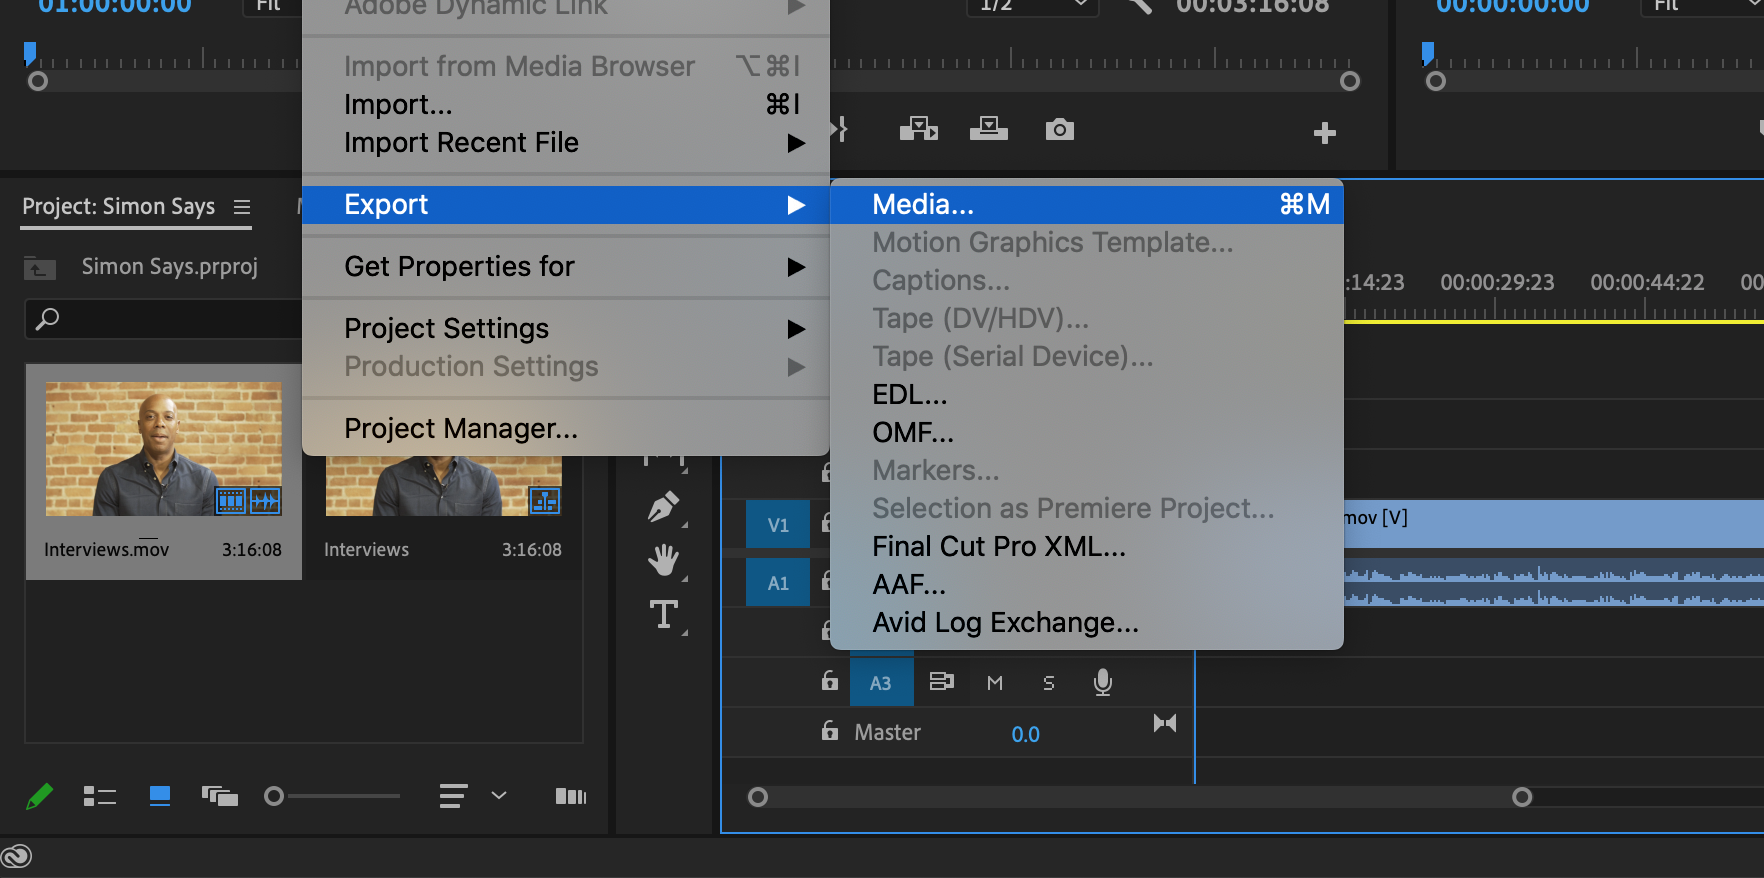This screenshot has height=878, width=1764.
Task: Click the voice-over record microphone on A3
Action: 1102,682
